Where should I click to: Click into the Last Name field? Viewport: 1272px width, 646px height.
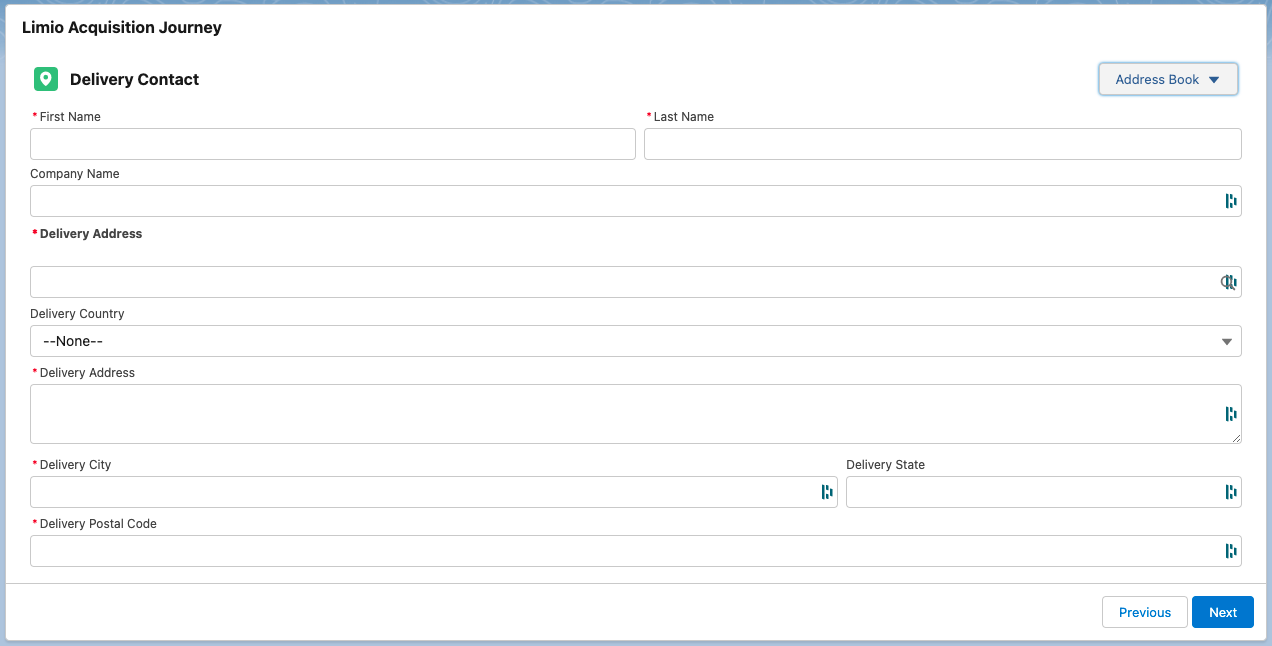click(940, 143)
